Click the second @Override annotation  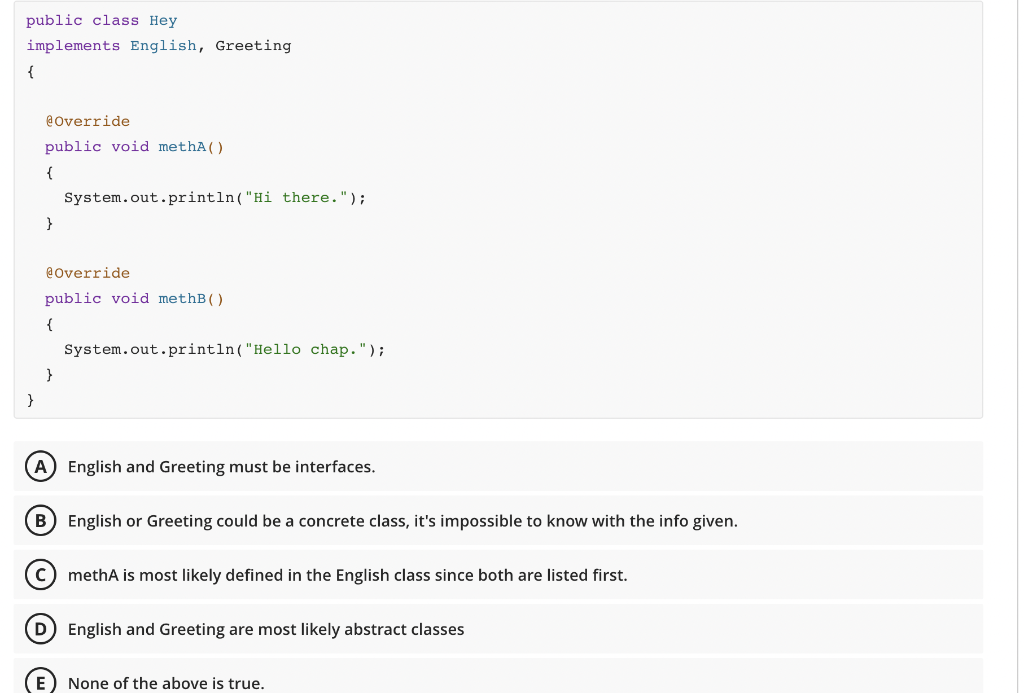[x=88, y=273]
